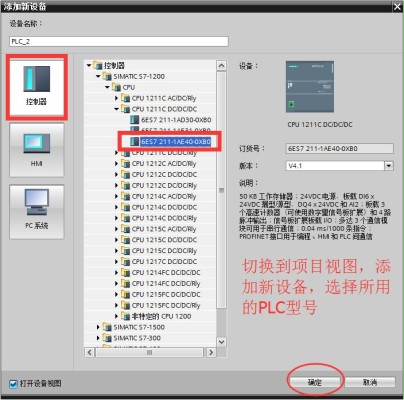Select the 6ES7 211-1AE40-0XB0 tree item

[175, 142]
